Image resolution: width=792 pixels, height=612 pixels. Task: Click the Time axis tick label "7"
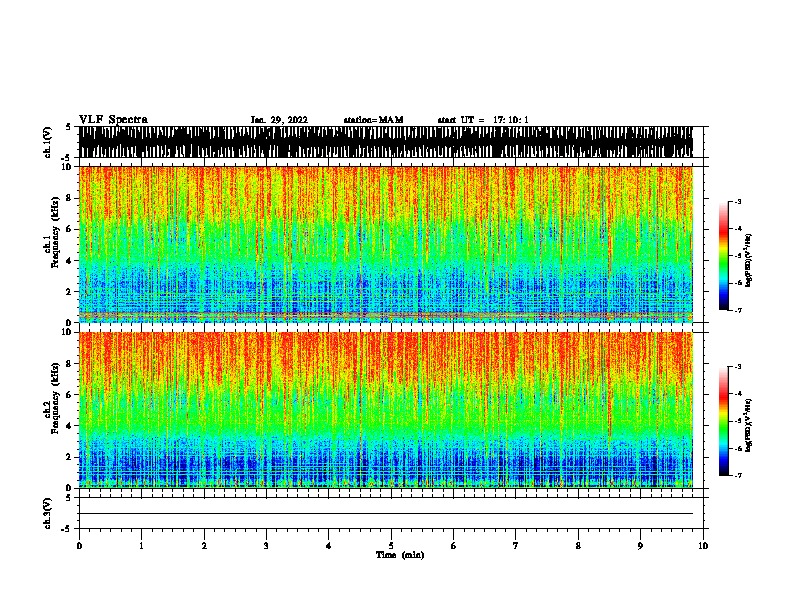coord(516,546)
